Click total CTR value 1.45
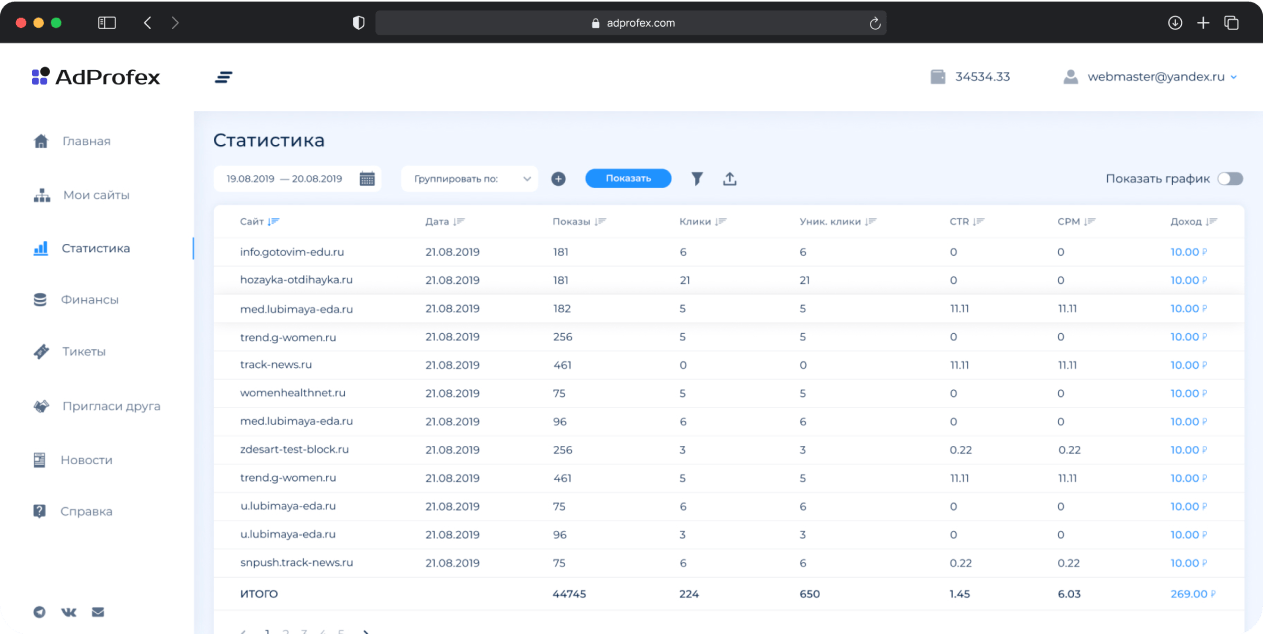The height and width of the screenshot is (634, 1263). [x=960, y=594]
